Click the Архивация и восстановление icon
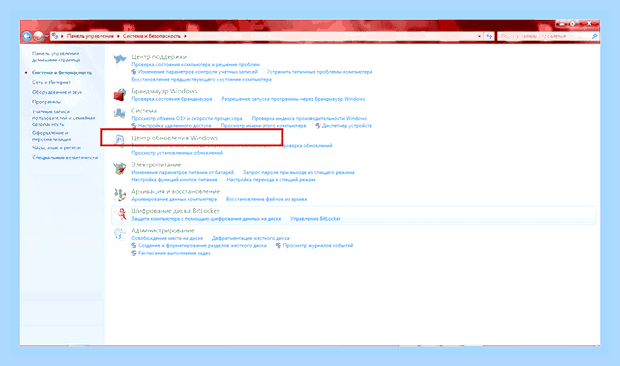620x366 pixels. (119, 194)
